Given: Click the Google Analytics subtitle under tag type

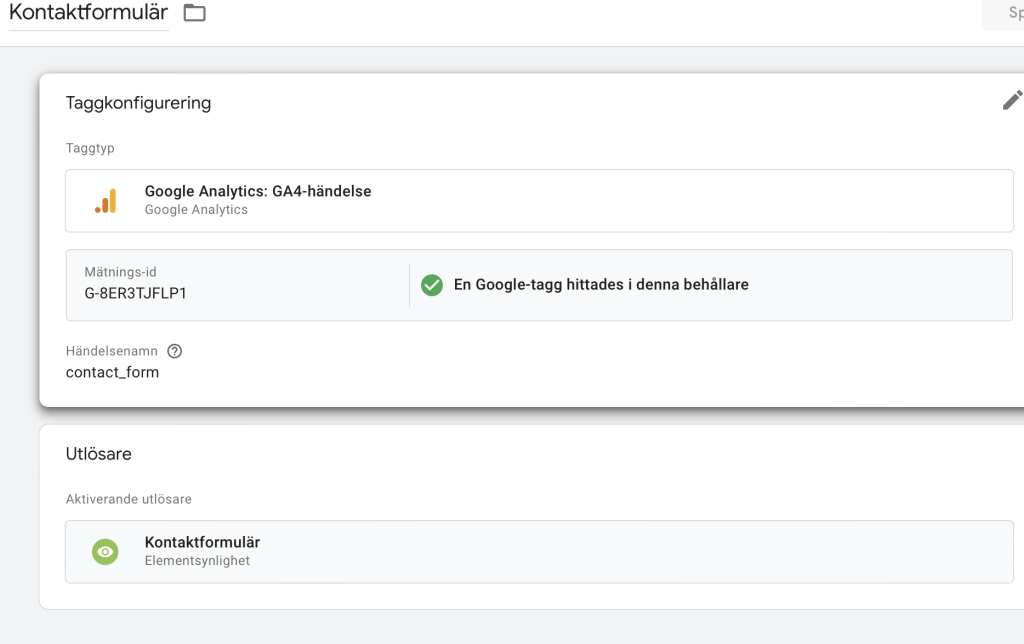Looking at the screenshot, I should point(197,210).
